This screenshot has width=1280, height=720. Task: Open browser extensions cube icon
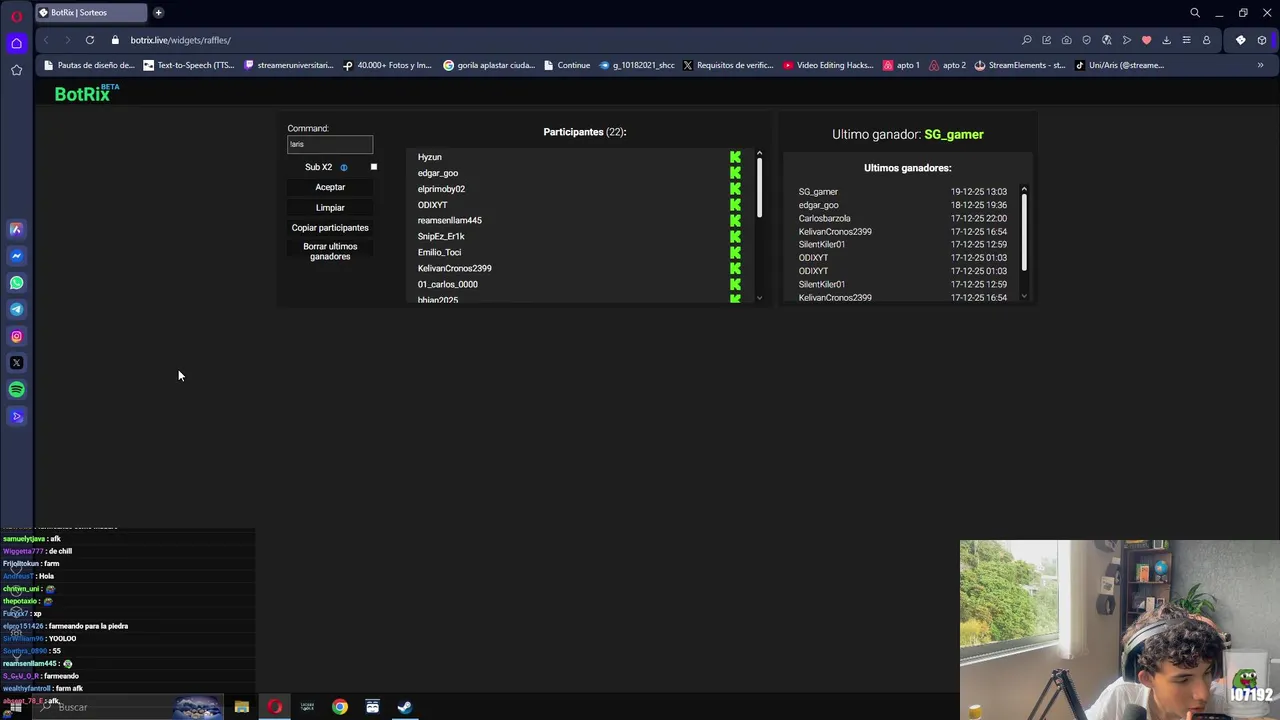click(1262, 40)
